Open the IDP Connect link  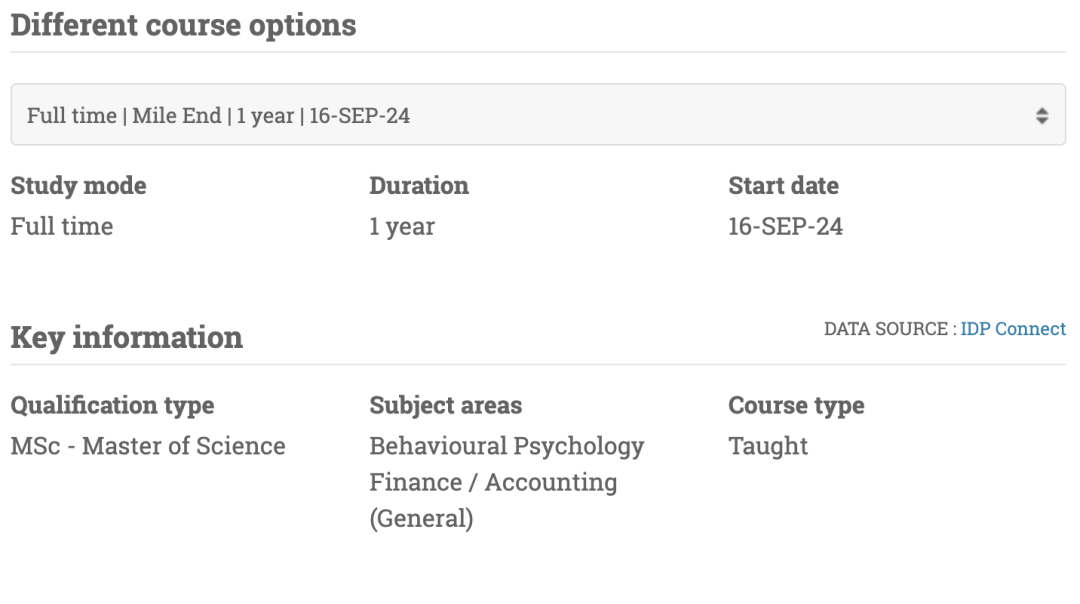coord(1013,329)
